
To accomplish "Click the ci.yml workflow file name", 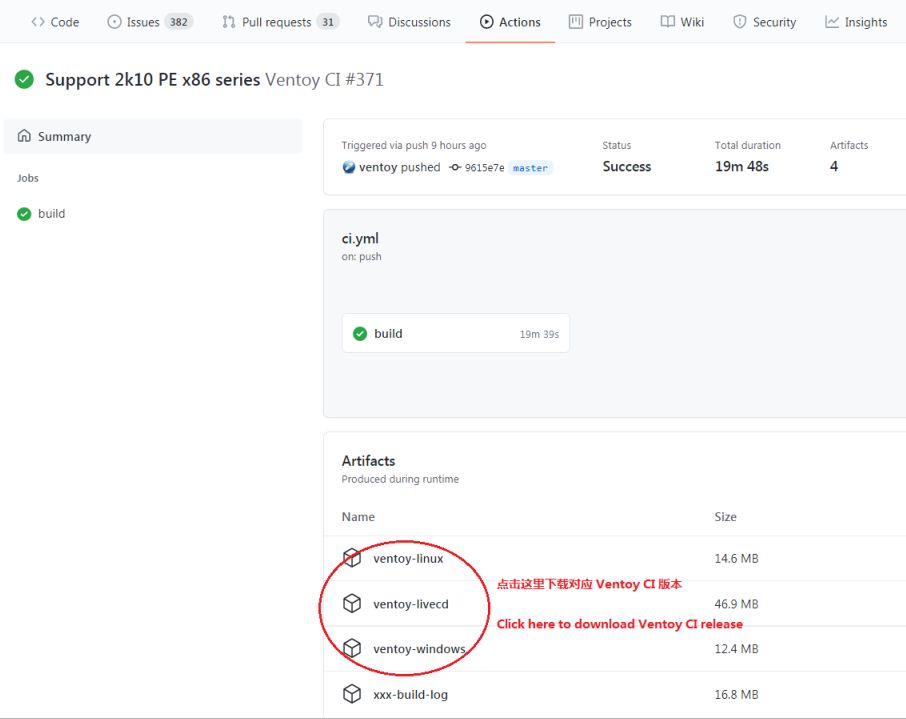I will tap(360, 238).
